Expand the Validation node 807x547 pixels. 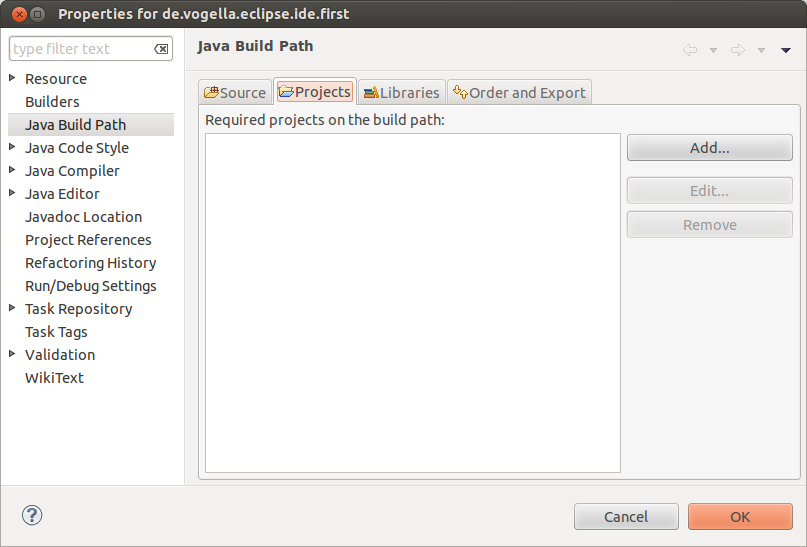point(12,354)
